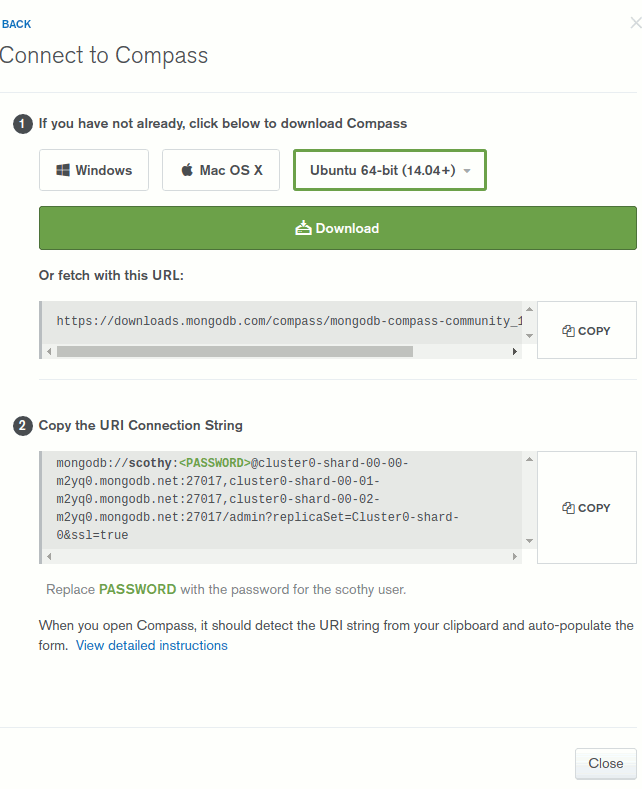This screenshot has height=789, width=642.
Task: Click the Windows logo icon
Action: [63, 170]
